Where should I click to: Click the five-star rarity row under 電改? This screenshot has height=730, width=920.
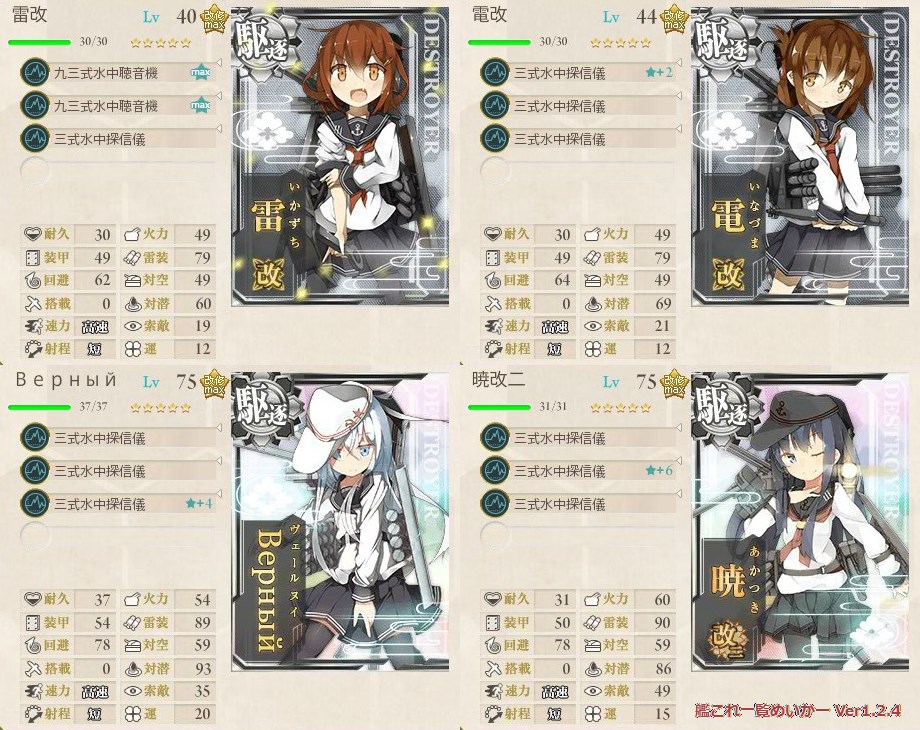click(x=621, y=42)
